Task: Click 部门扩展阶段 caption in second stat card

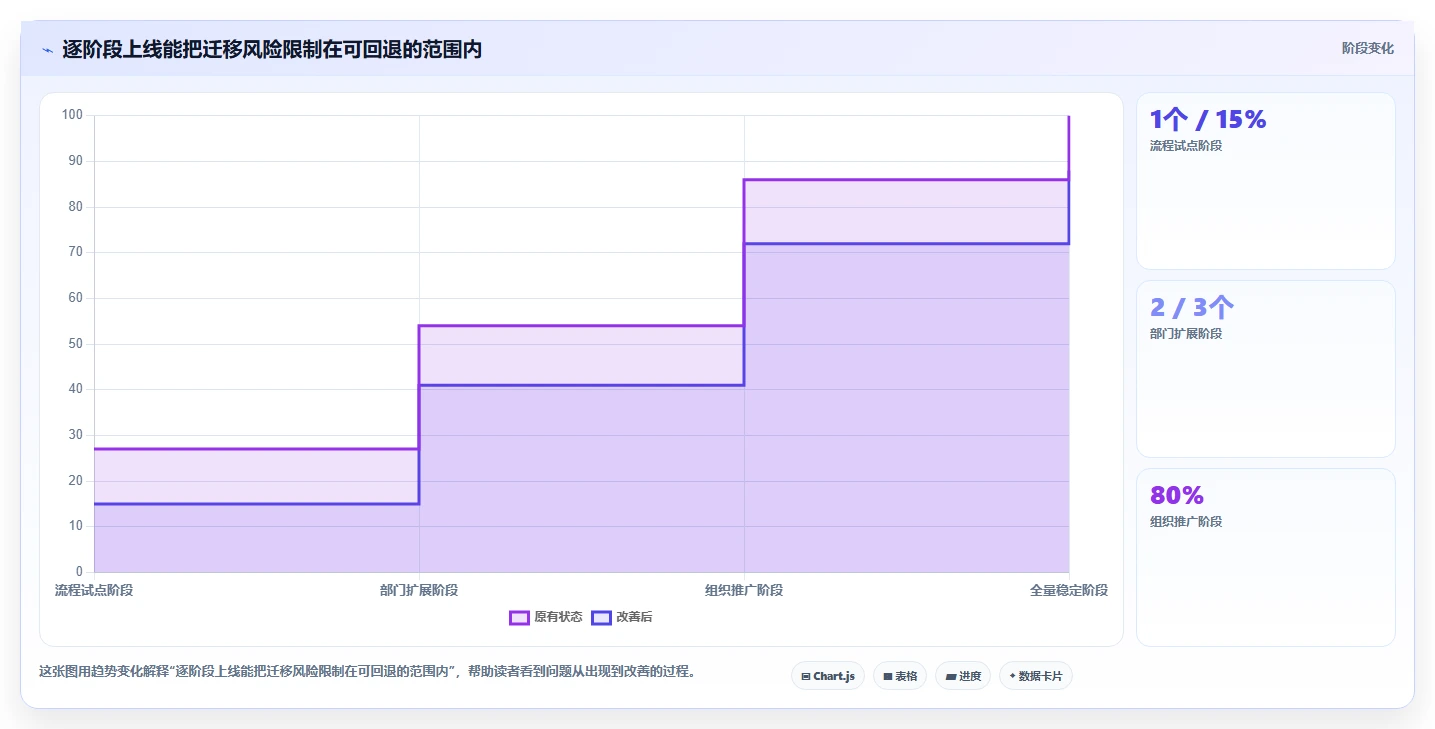Action: [1186, 333]
